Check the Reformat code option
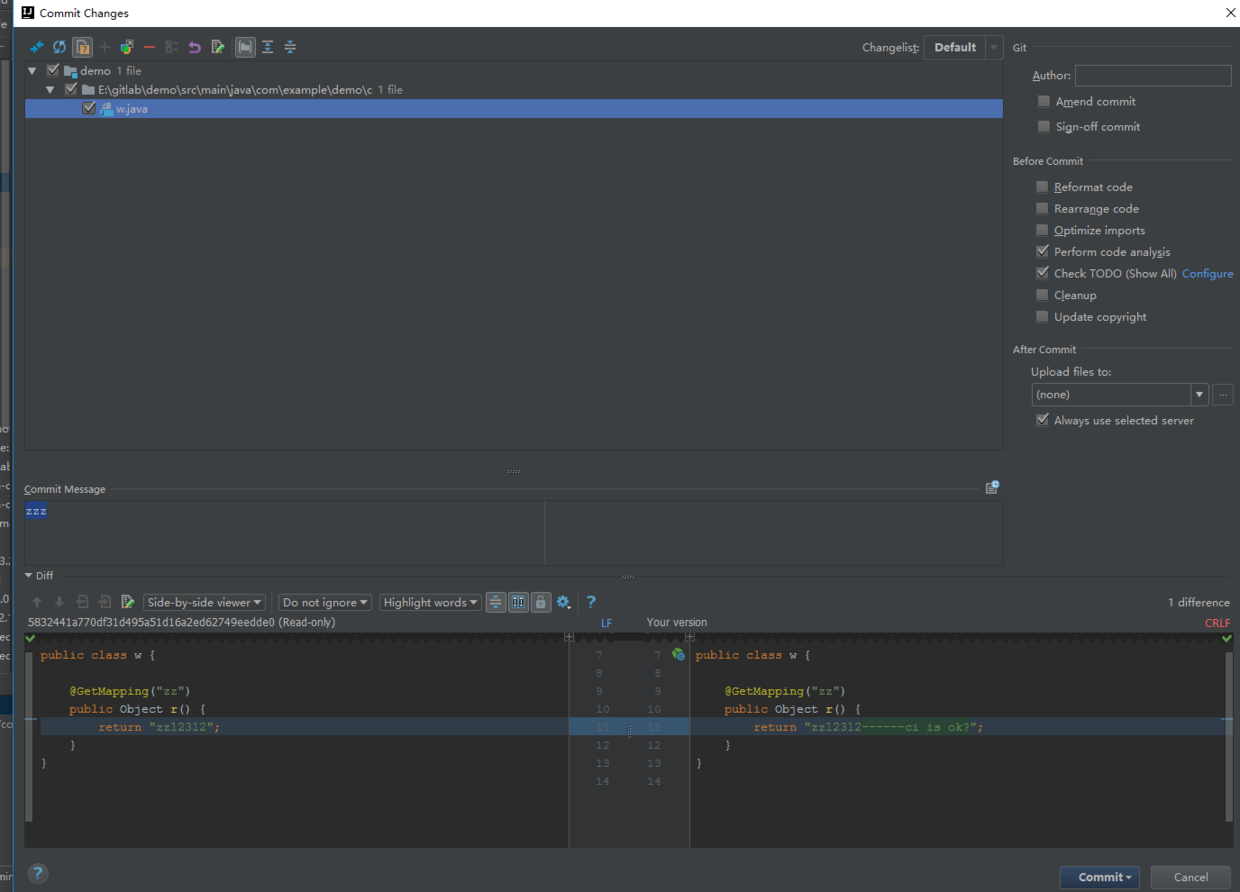1240x892 pixels. [1042, 187]
